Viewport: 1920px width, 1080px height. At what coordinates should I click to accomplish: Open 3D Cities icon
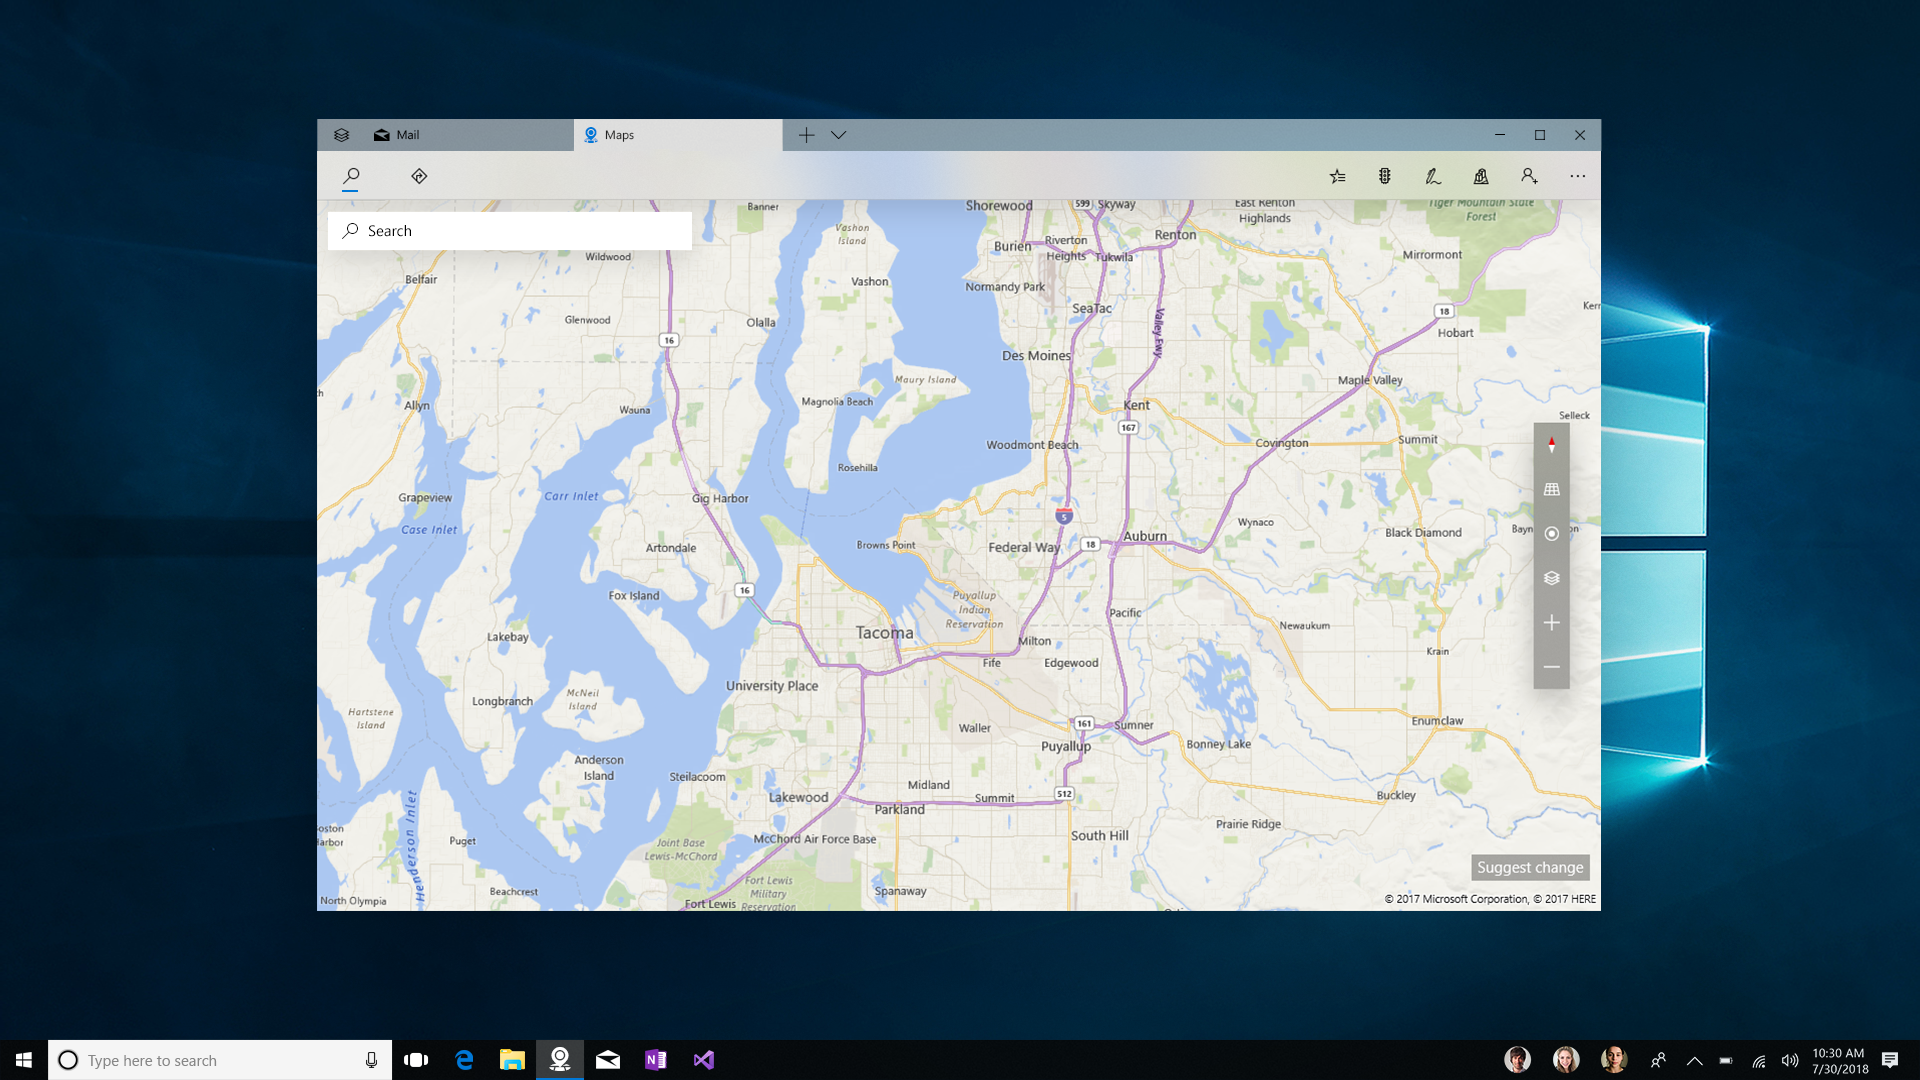[x=1481, y=176]
